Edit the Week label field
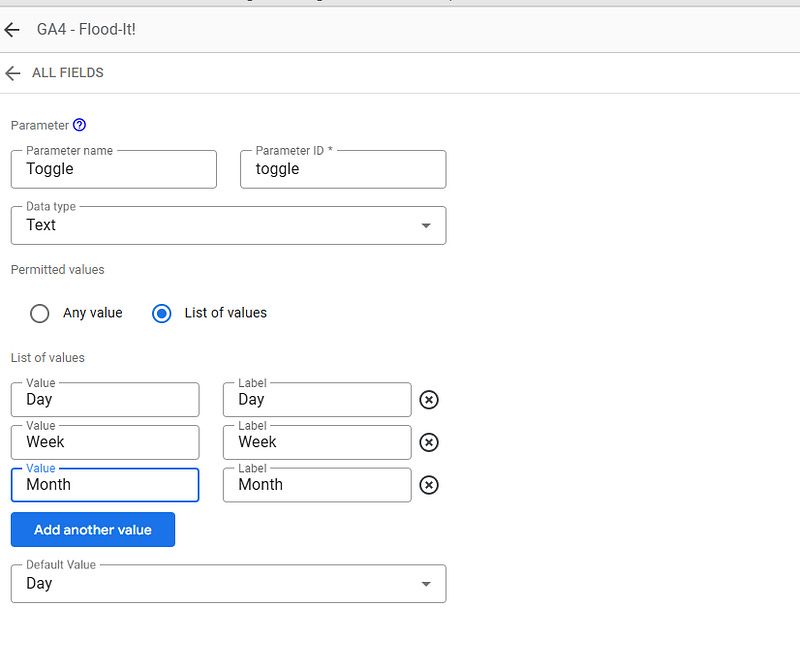 [317, 442]
